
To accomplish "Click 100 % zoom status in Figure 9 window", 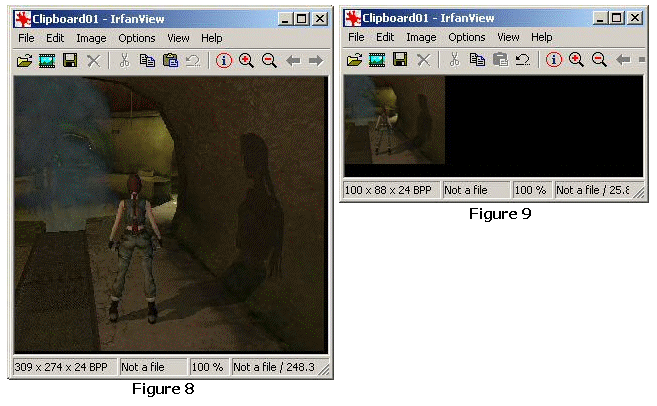I will click(532, 190).
